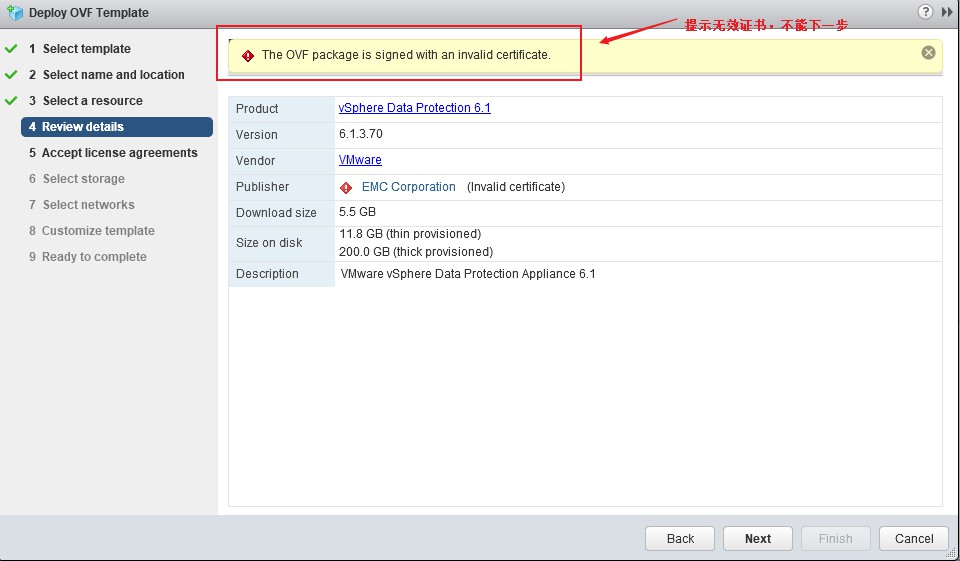Click the checkmark beside Select name and location
Screen dimensions: 960x561
[x=11, y=75]
